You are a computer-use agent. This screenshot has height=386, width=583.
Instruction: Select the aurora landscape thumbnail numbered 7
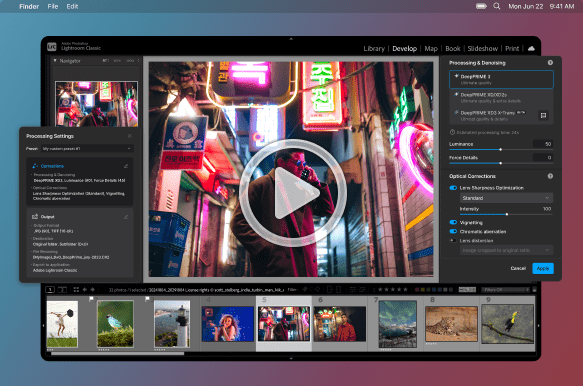[x=397, y=324]
